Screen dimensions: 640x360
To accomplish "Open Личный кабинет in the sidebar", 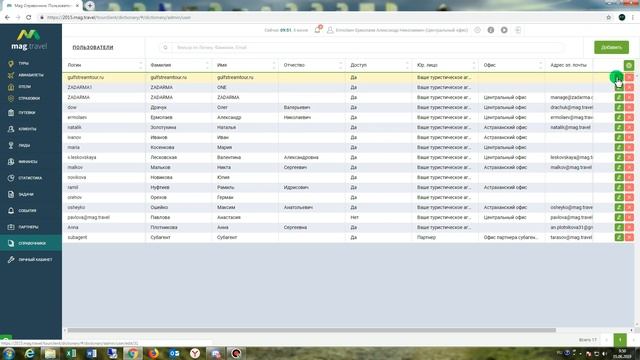I will coord(35,260).
